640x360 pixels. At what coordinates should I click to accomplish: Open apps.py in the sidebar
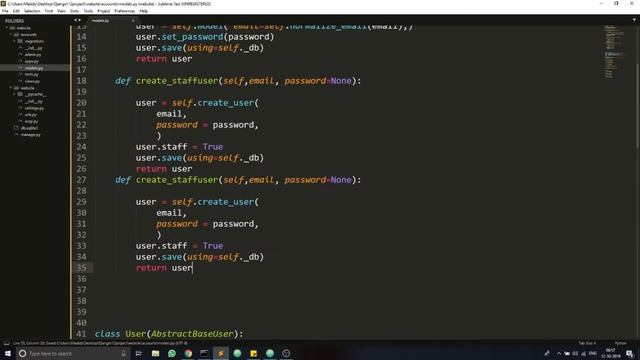click(32, 61)
